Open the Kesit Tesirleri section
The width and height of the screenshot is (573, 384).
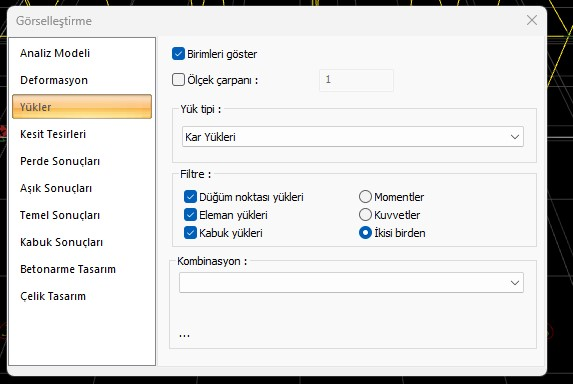tap(82, 134)
